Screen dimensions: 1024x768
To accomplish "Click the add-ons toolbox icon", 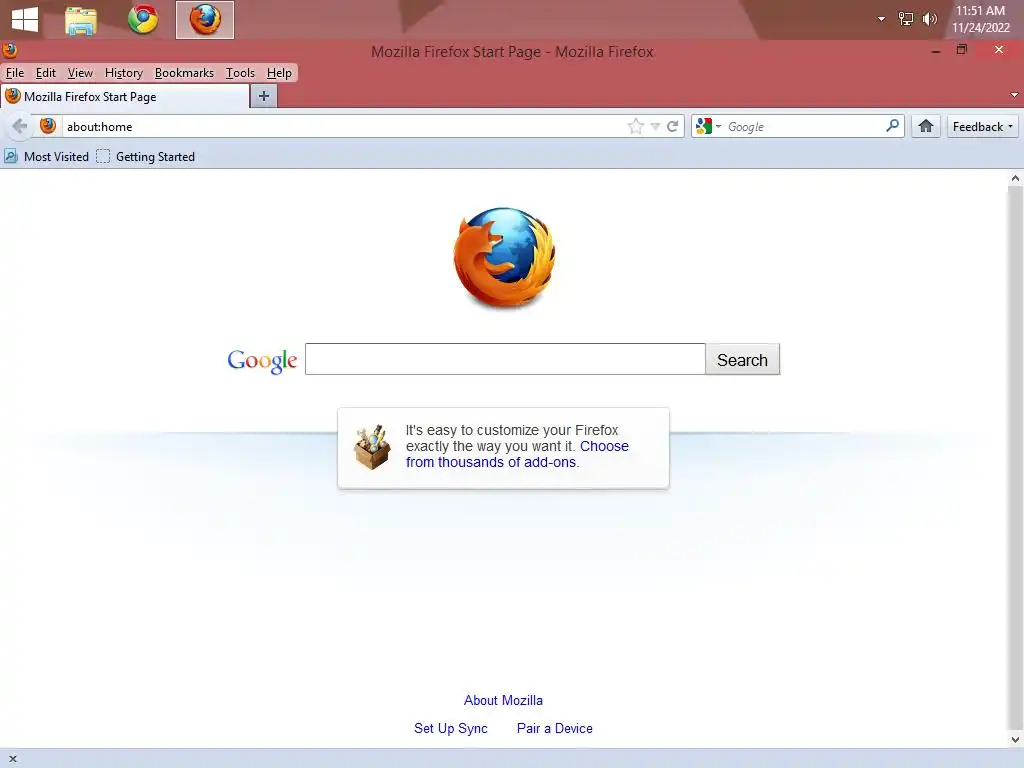I will tap(372, 447).
